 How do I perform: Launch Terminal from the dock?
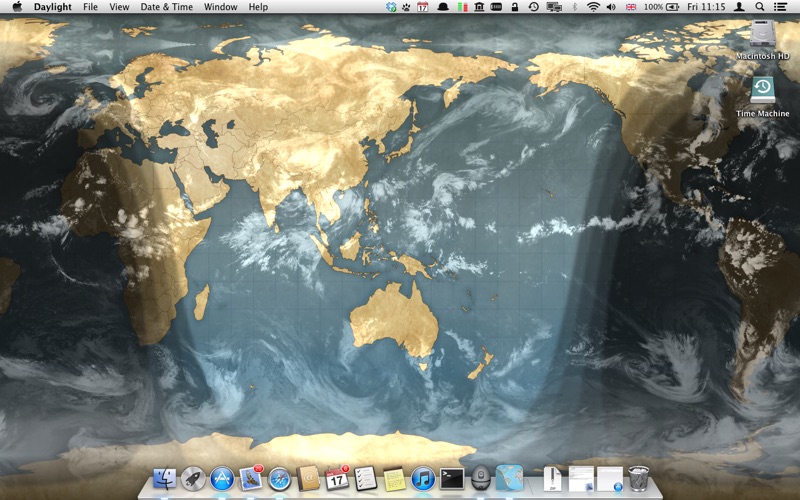[x=452, y=479]
